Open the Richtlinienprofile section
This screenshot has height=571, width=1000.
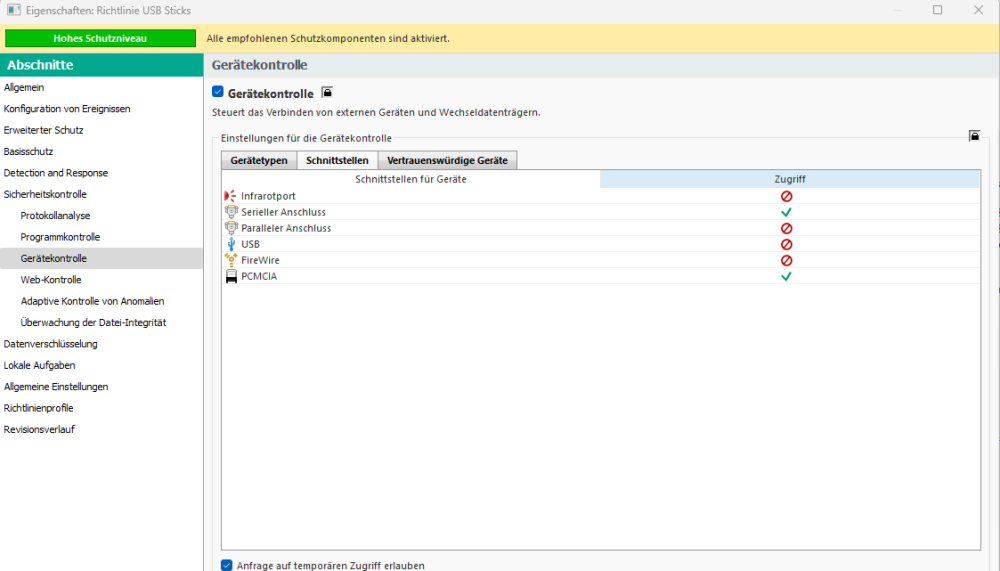38,408
